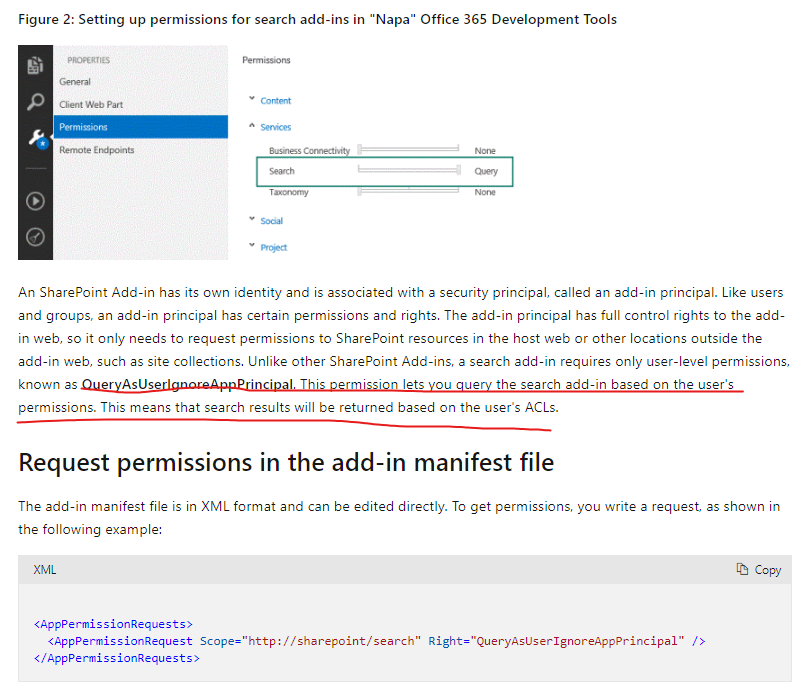Click the opening AppPermissionRequests tag line
807x687 pixels.
(x=113, y=624)
